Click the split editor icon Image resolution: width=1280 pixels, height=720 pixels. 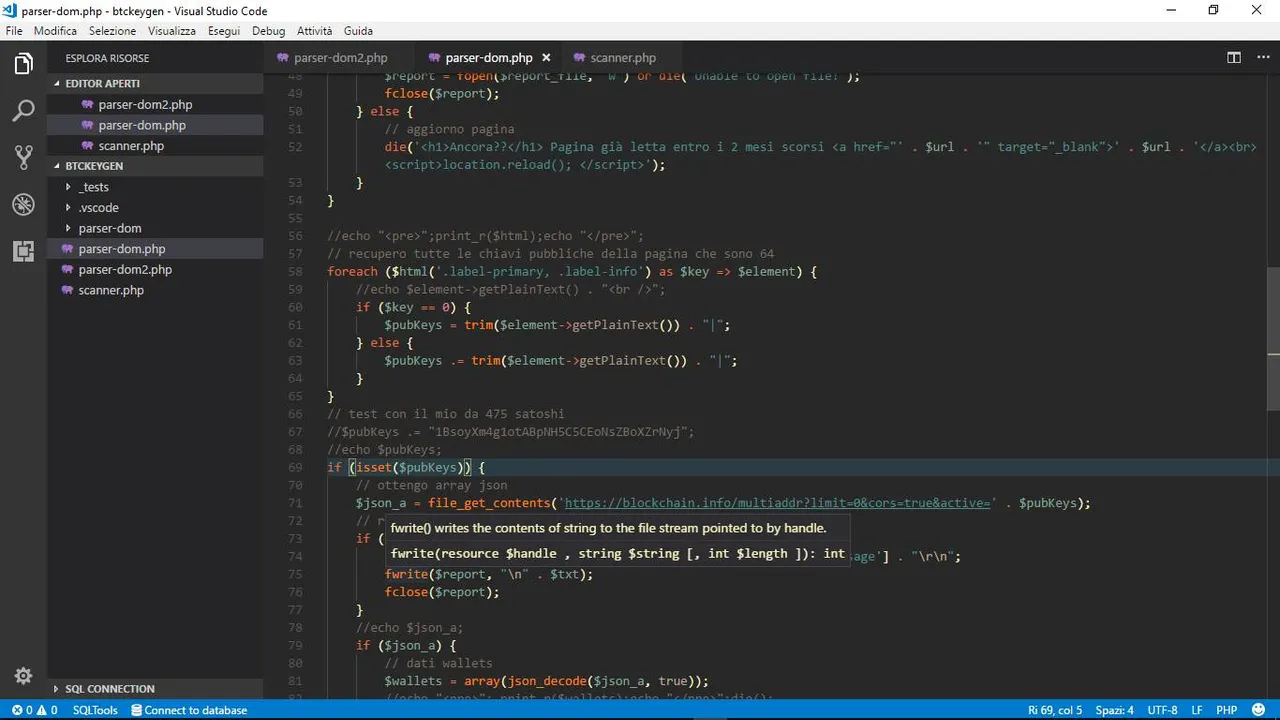click(1234, 58)
